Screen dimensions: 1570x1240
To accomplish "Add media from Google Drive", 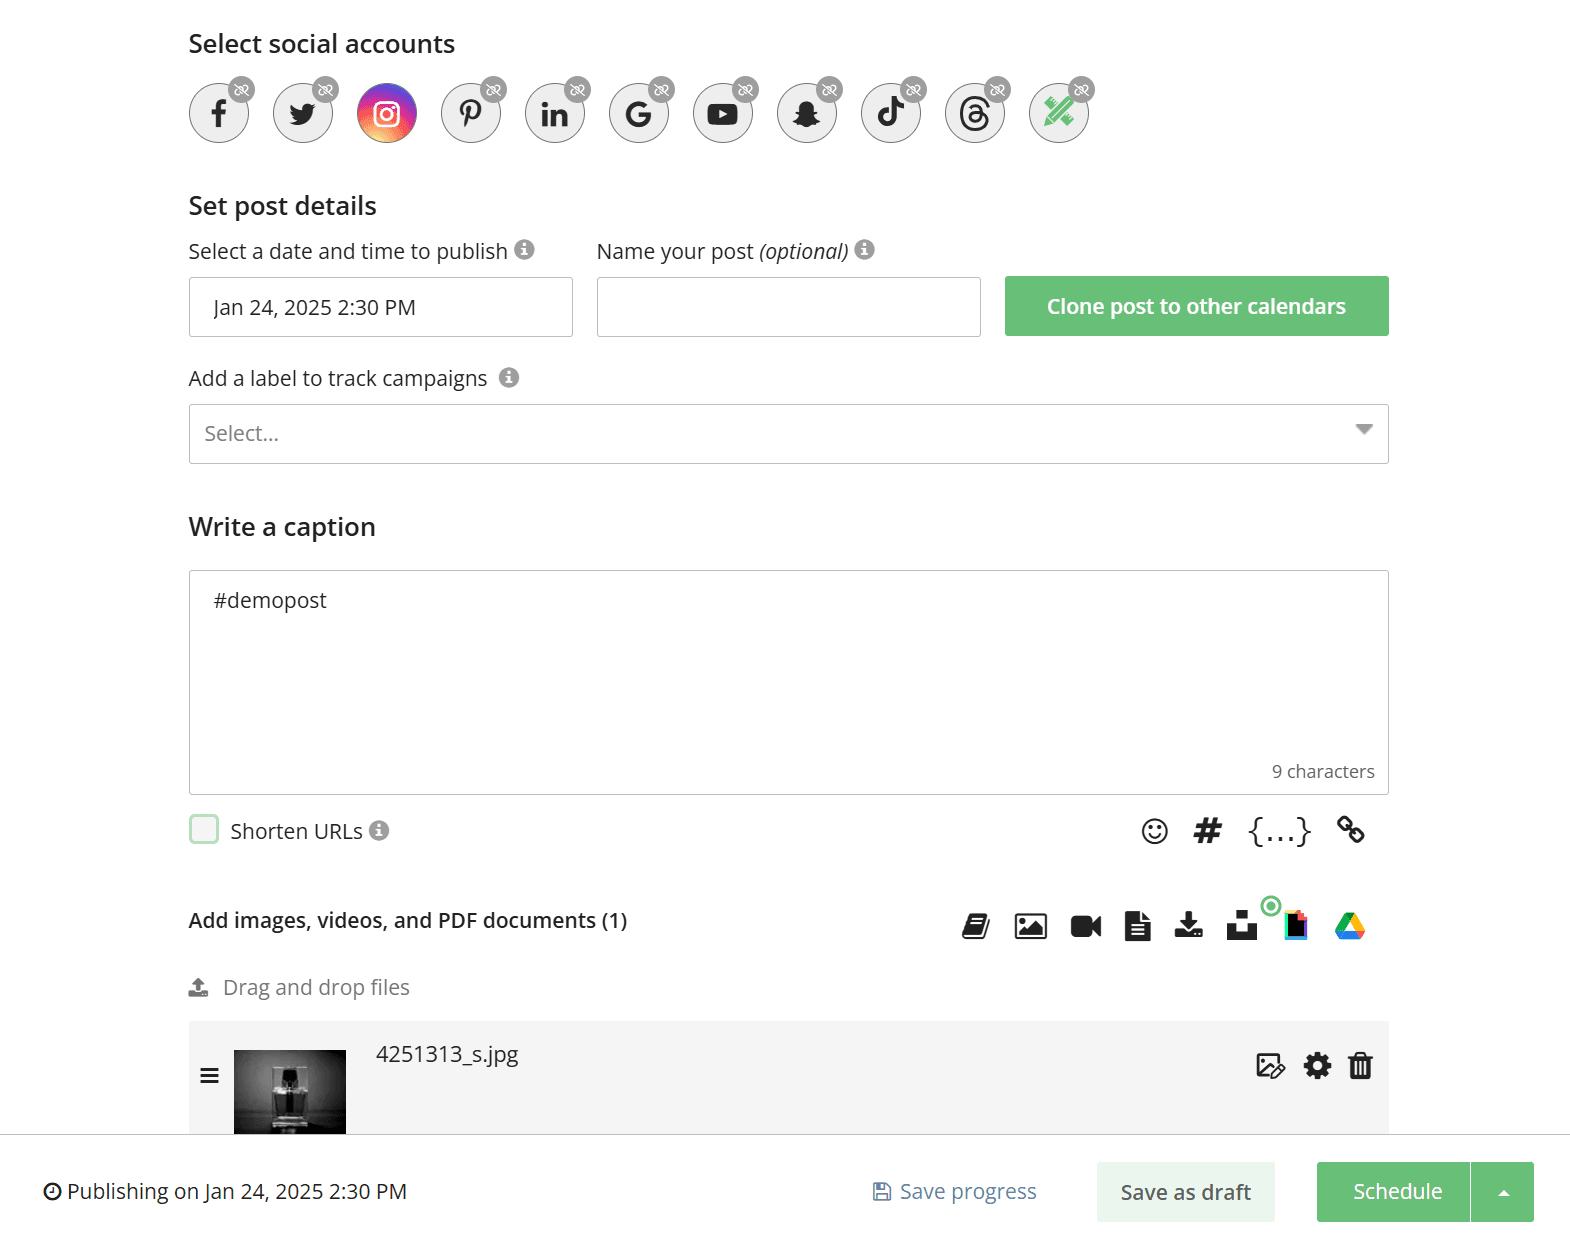I will point(1350,926).
